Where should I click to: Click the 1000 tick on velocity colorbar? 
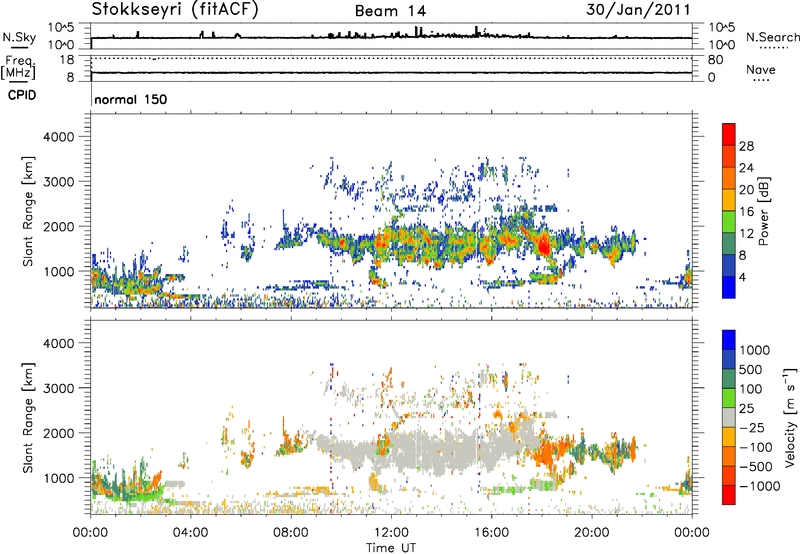point(755,350)
